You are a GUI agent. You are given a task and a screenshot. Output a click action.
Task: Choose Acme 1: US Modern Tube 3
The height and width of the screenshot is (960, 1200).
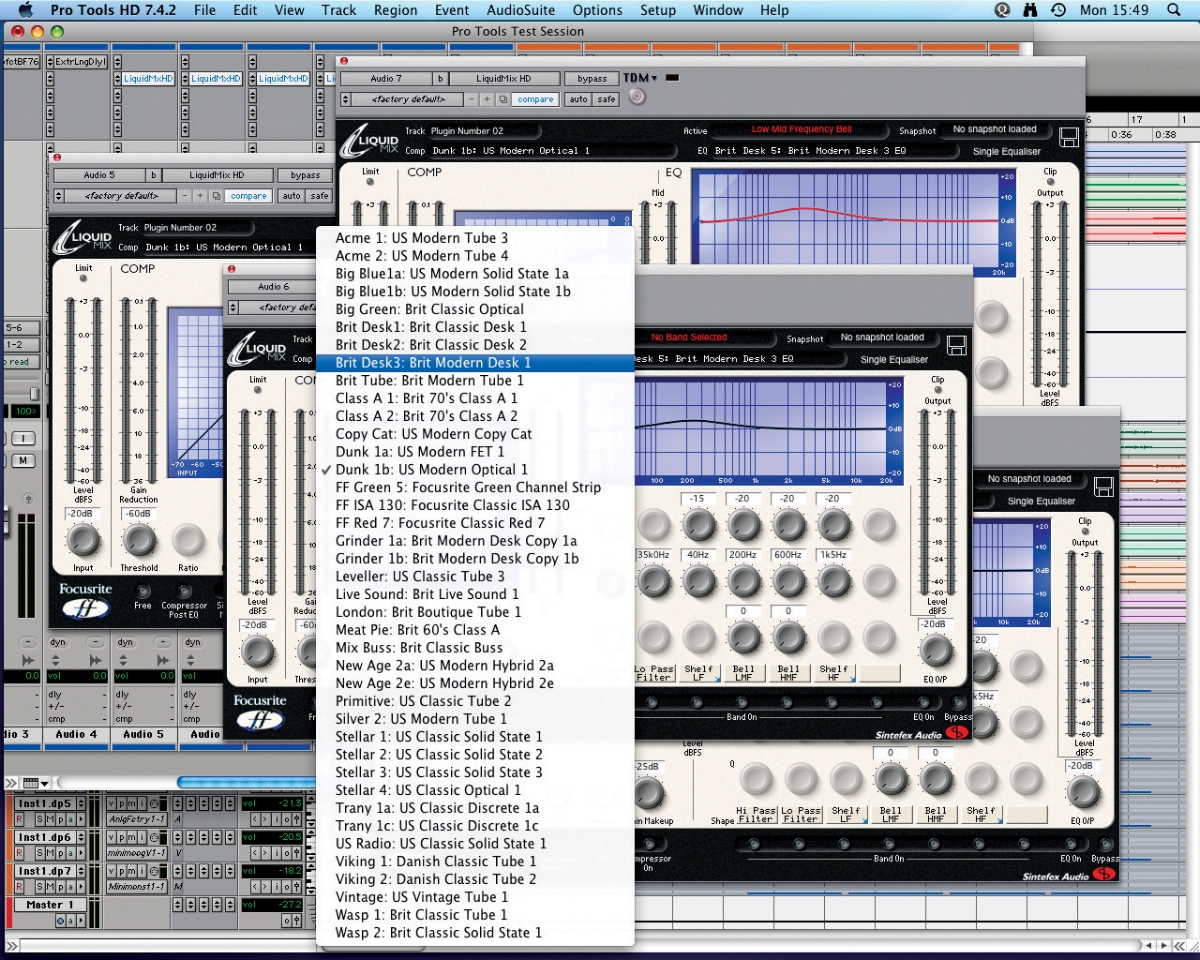pos(475,237)
